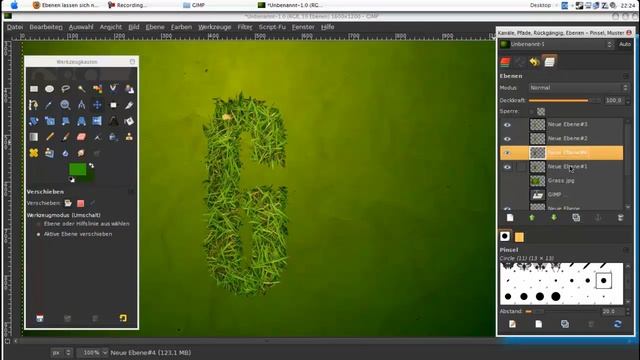
Task: Open the Bearbeiten menu
Action: [46, 27]
